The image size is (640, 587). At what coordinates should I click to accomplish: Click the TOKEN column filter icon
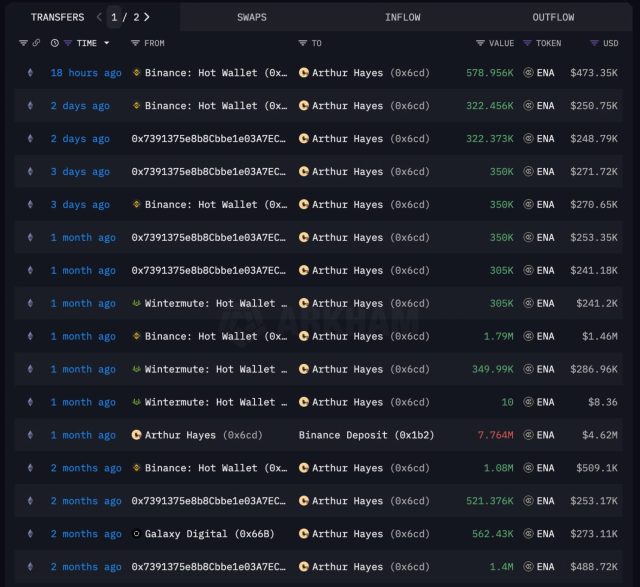coord(528,43)
